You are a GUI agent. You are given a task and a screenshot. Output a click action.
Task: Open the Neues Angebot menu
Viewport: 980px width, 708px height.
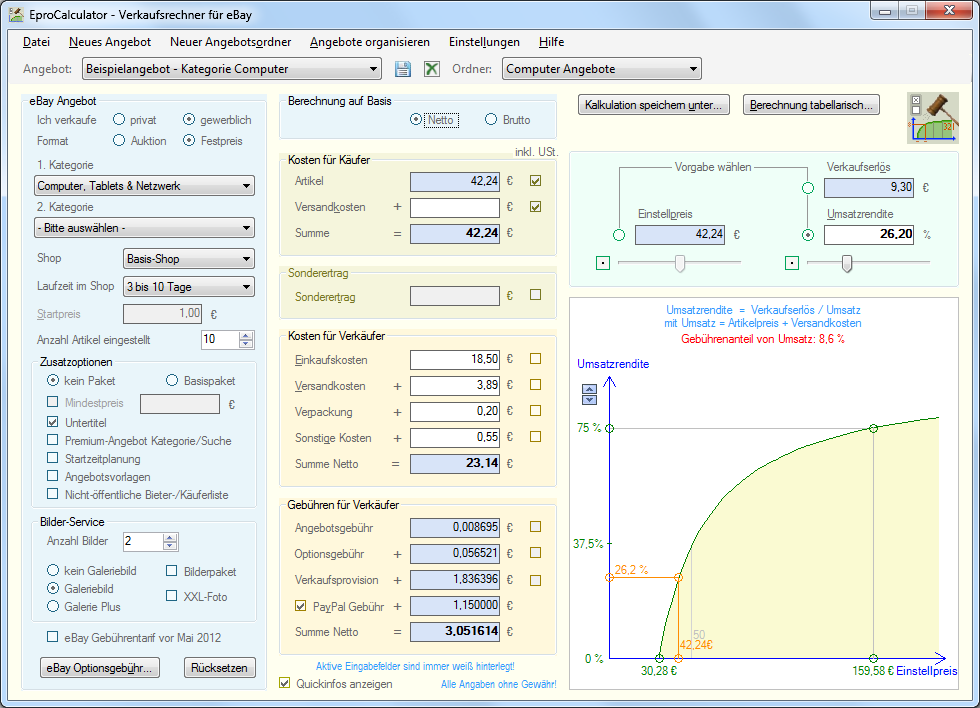point(110,42)
